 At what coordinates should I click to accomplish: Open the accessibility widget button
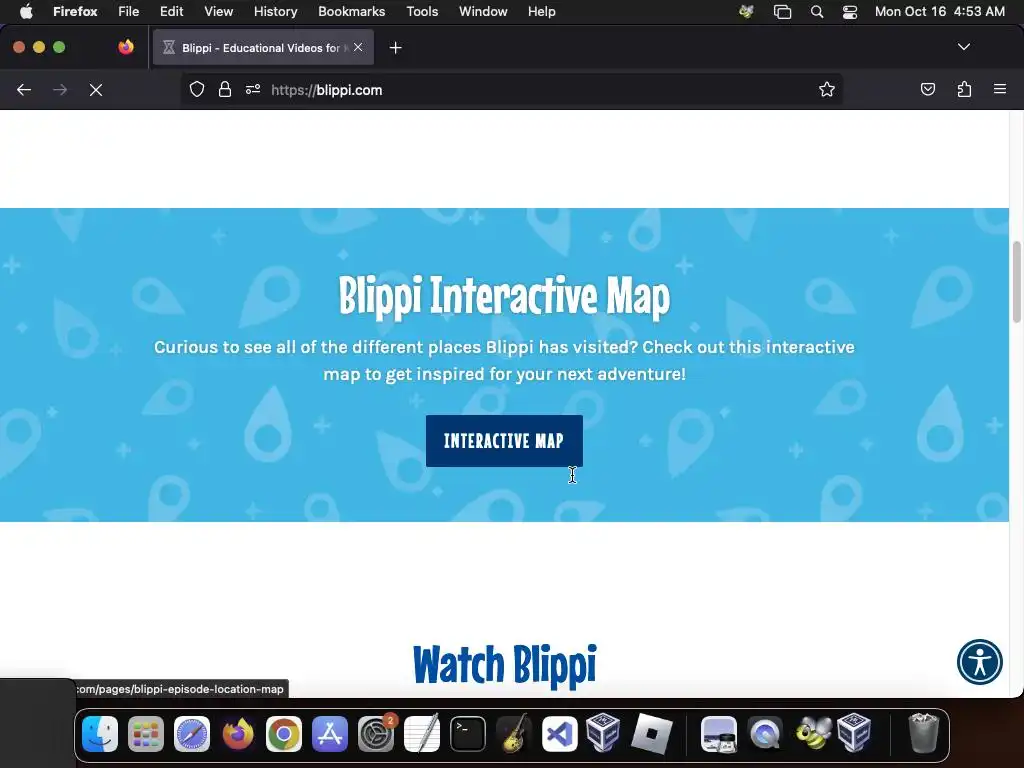click(980, 662)
